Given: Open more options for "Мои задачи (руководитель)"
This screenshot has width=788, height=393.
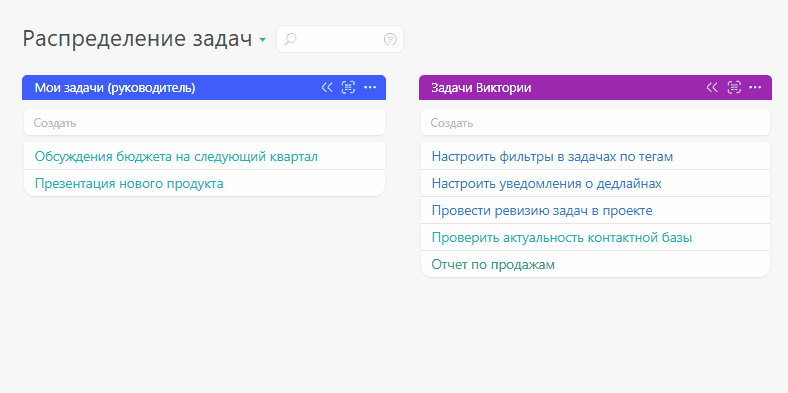Looking at the screenshot, I should coord(370,87).
